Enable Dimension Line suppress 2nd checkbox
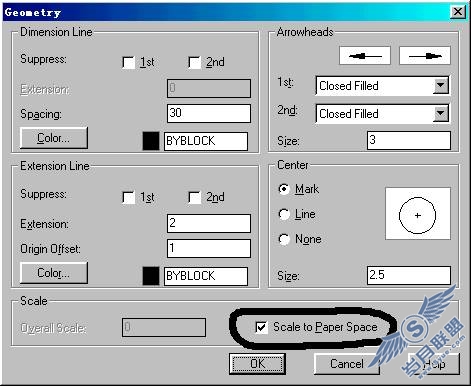 point(194,62)
